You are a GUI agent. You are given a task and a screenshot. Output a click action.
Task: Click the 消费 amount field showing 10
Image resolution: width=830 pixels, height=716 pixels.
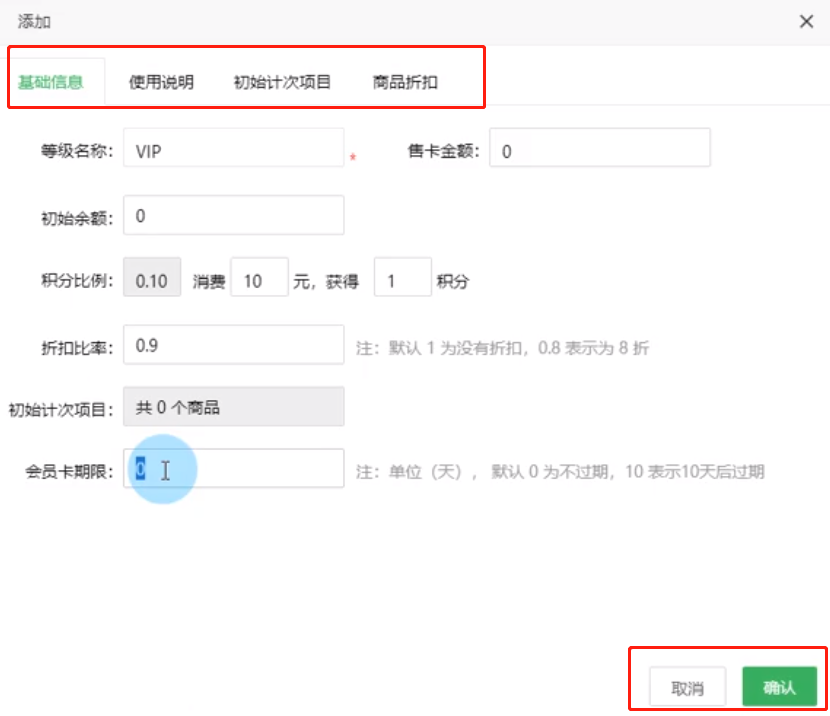coord(259,277)
